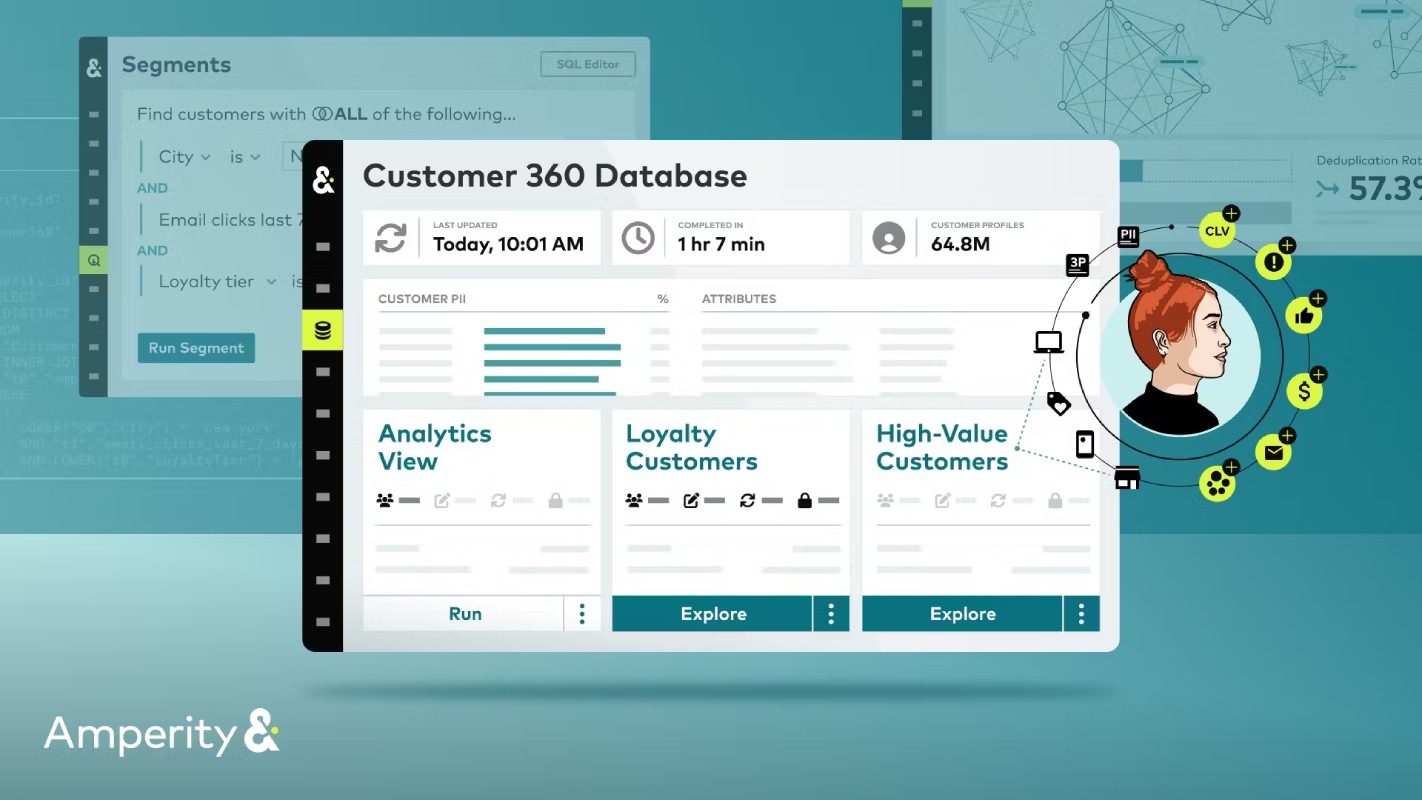Click Run Segment in Segments window
Viewport: 1422px width, 800px height.
tap(196, 348)
